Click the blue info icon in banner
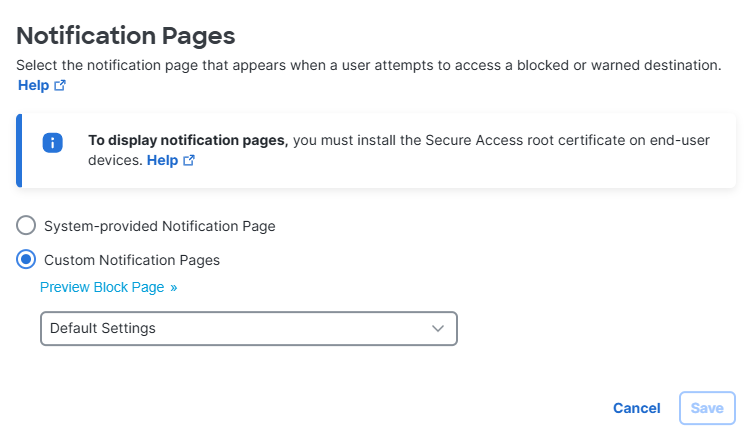The image size is (747, 438). (x=52, y=143)
